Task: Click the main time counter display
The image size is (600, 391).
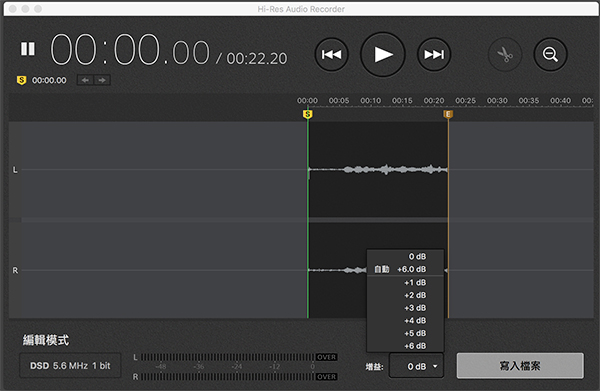Action: click(x=130, y=50)
